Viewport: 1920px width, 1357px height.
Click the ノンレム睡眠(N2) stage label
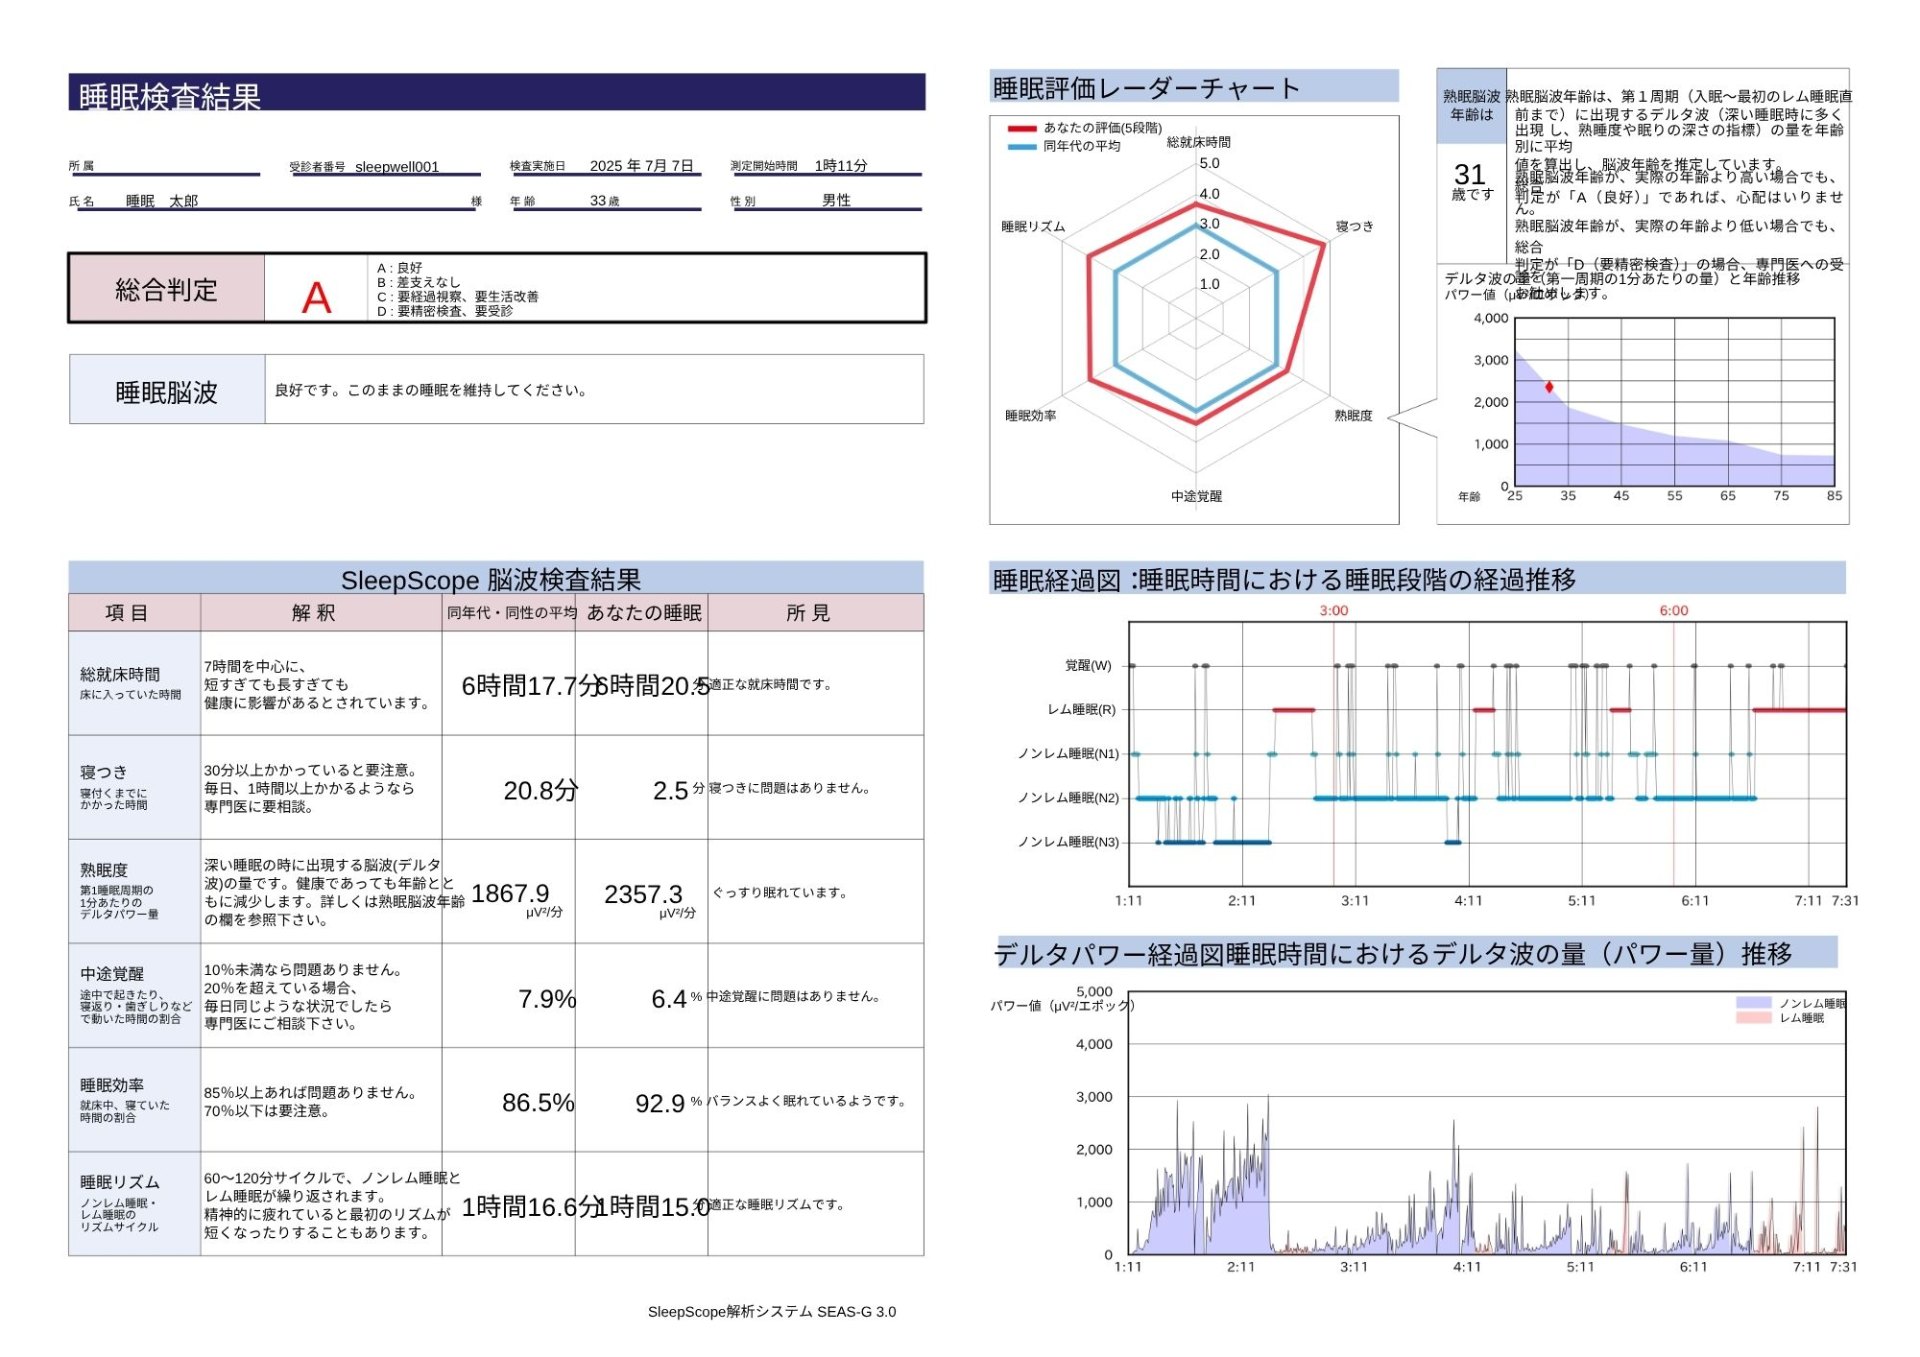(x=1068, y=797)
